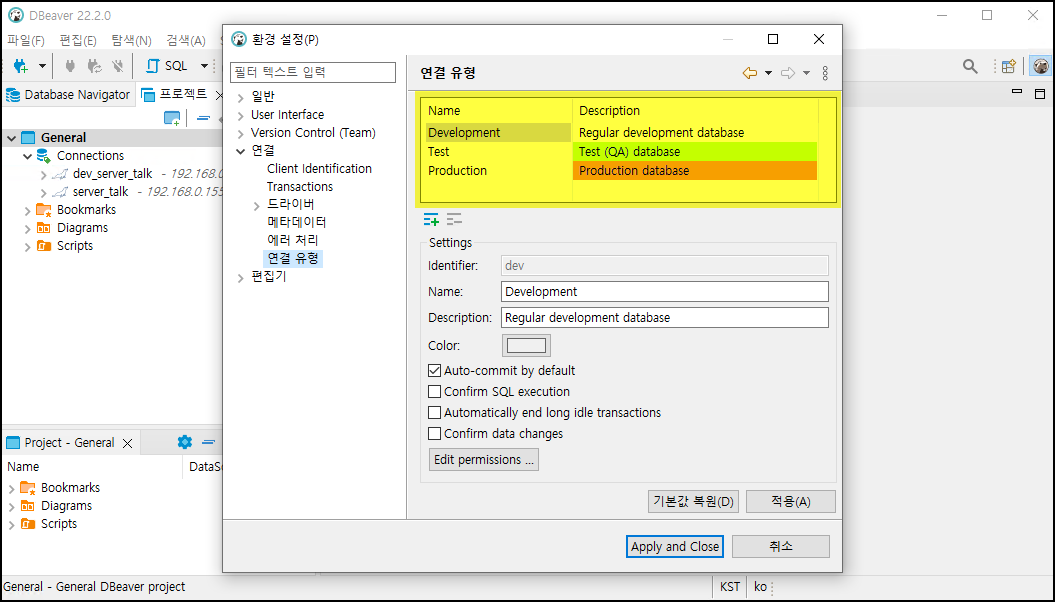Minimize the editor area panel
This screenshot has width=1055, height=602.
1017,91
